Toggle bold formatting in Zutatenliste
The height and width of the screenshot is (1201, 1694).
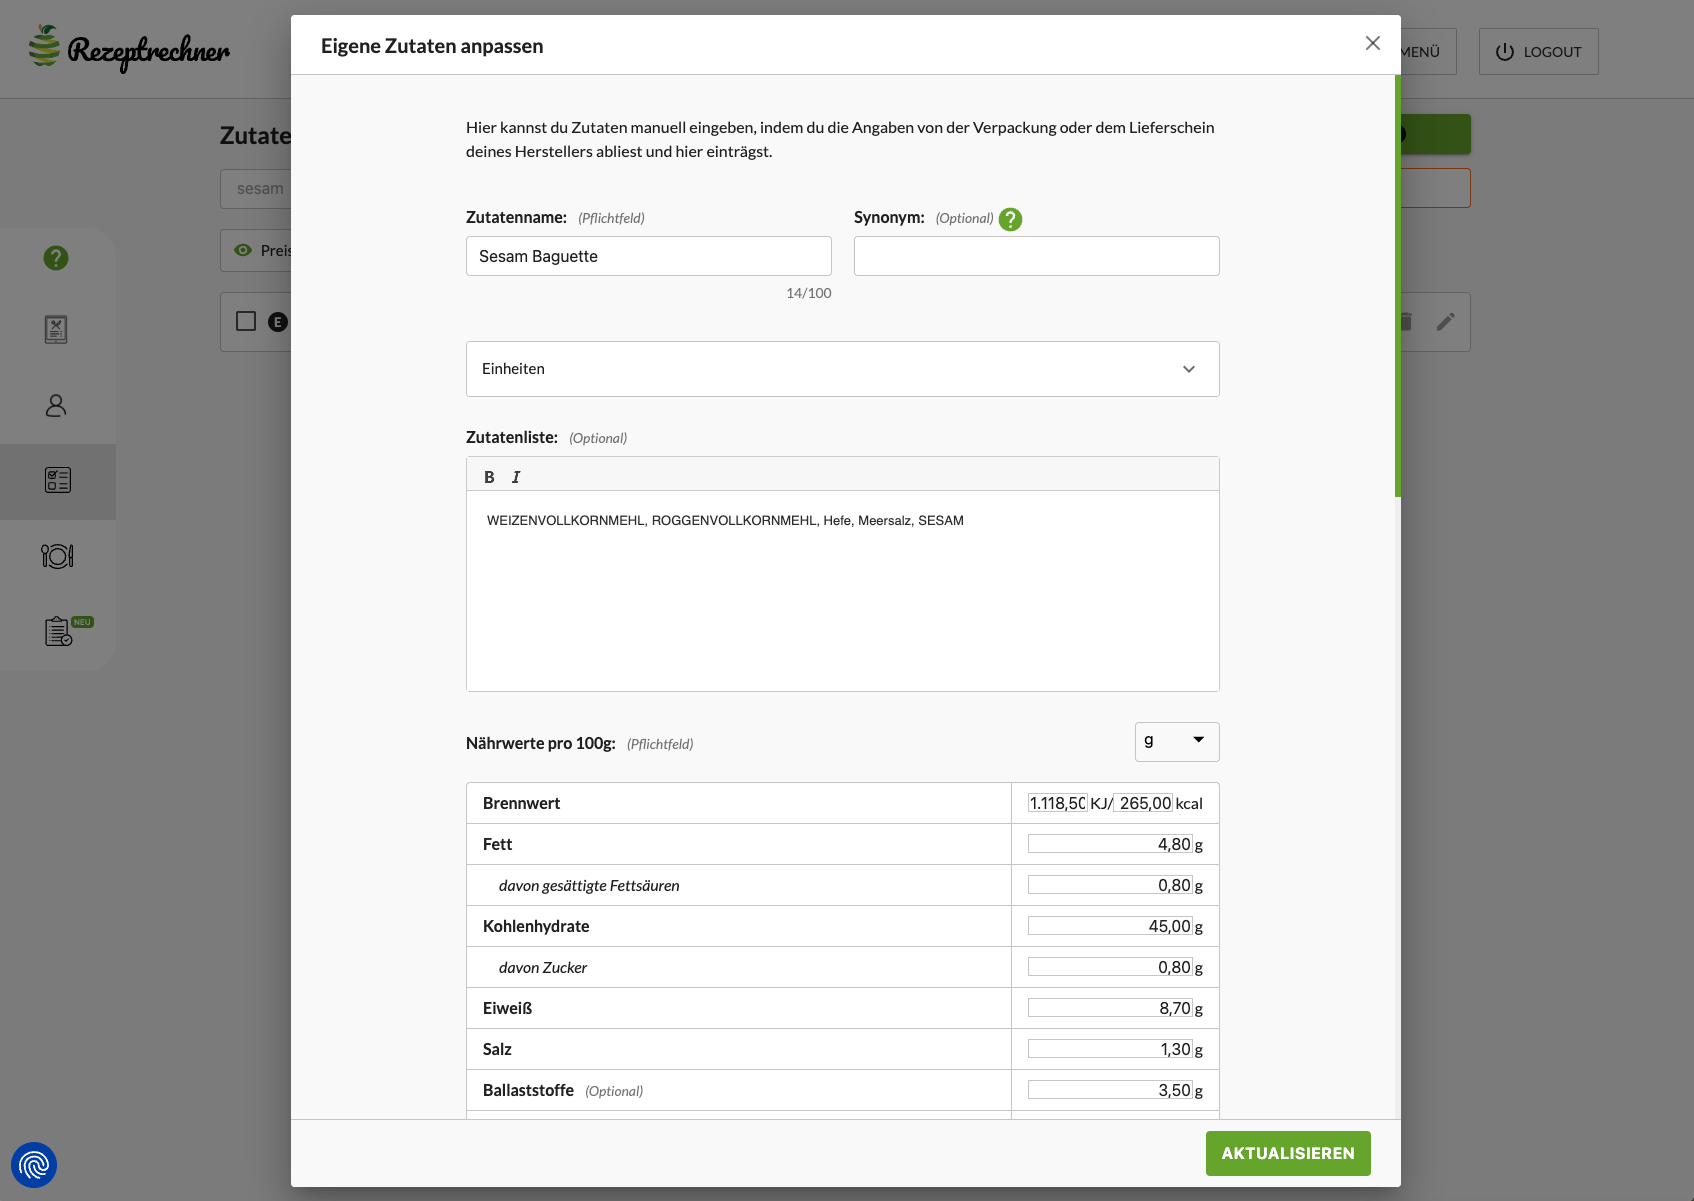tap(489, 477)
